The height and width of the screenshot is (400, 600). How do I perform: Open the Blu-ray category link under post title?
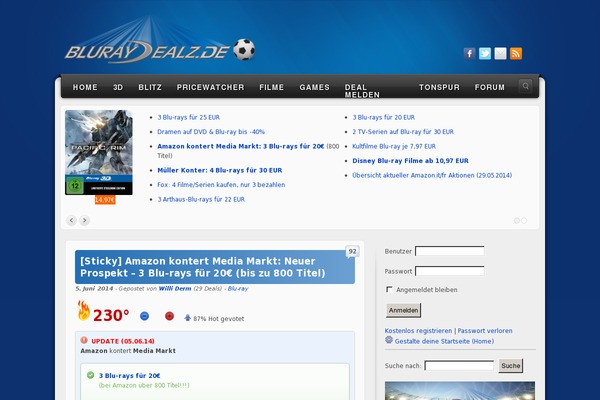[x=238, y=289]
